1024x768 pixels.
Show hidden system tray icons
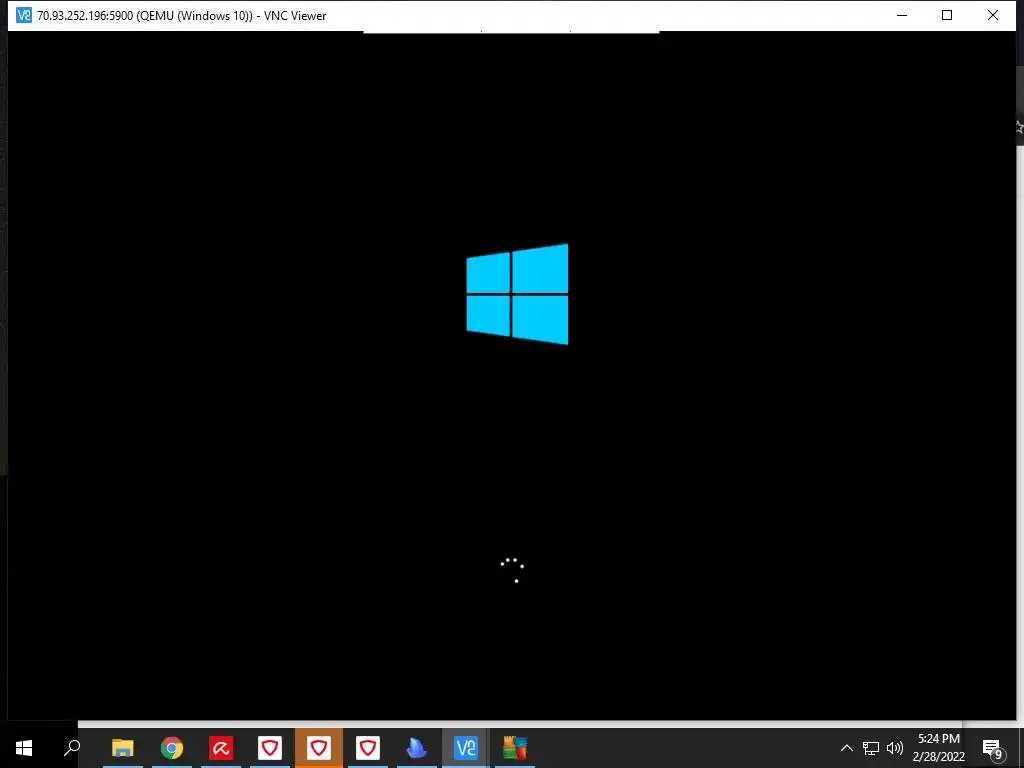(846, 748)
